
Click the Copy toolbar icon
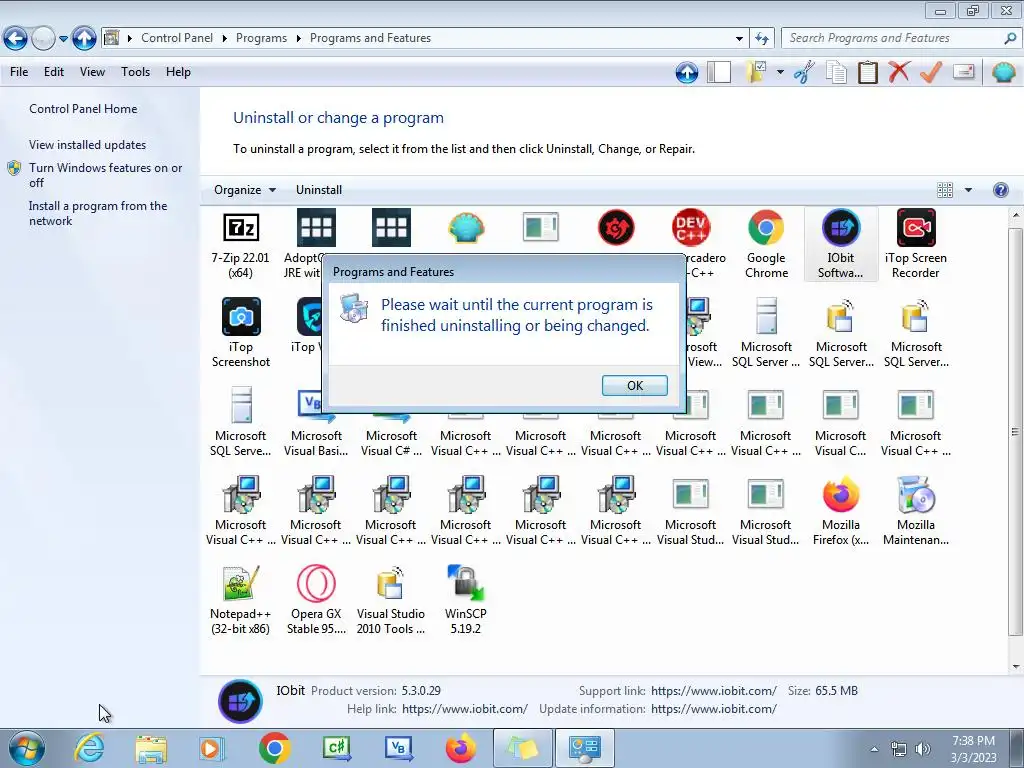[x=836, y=72]
